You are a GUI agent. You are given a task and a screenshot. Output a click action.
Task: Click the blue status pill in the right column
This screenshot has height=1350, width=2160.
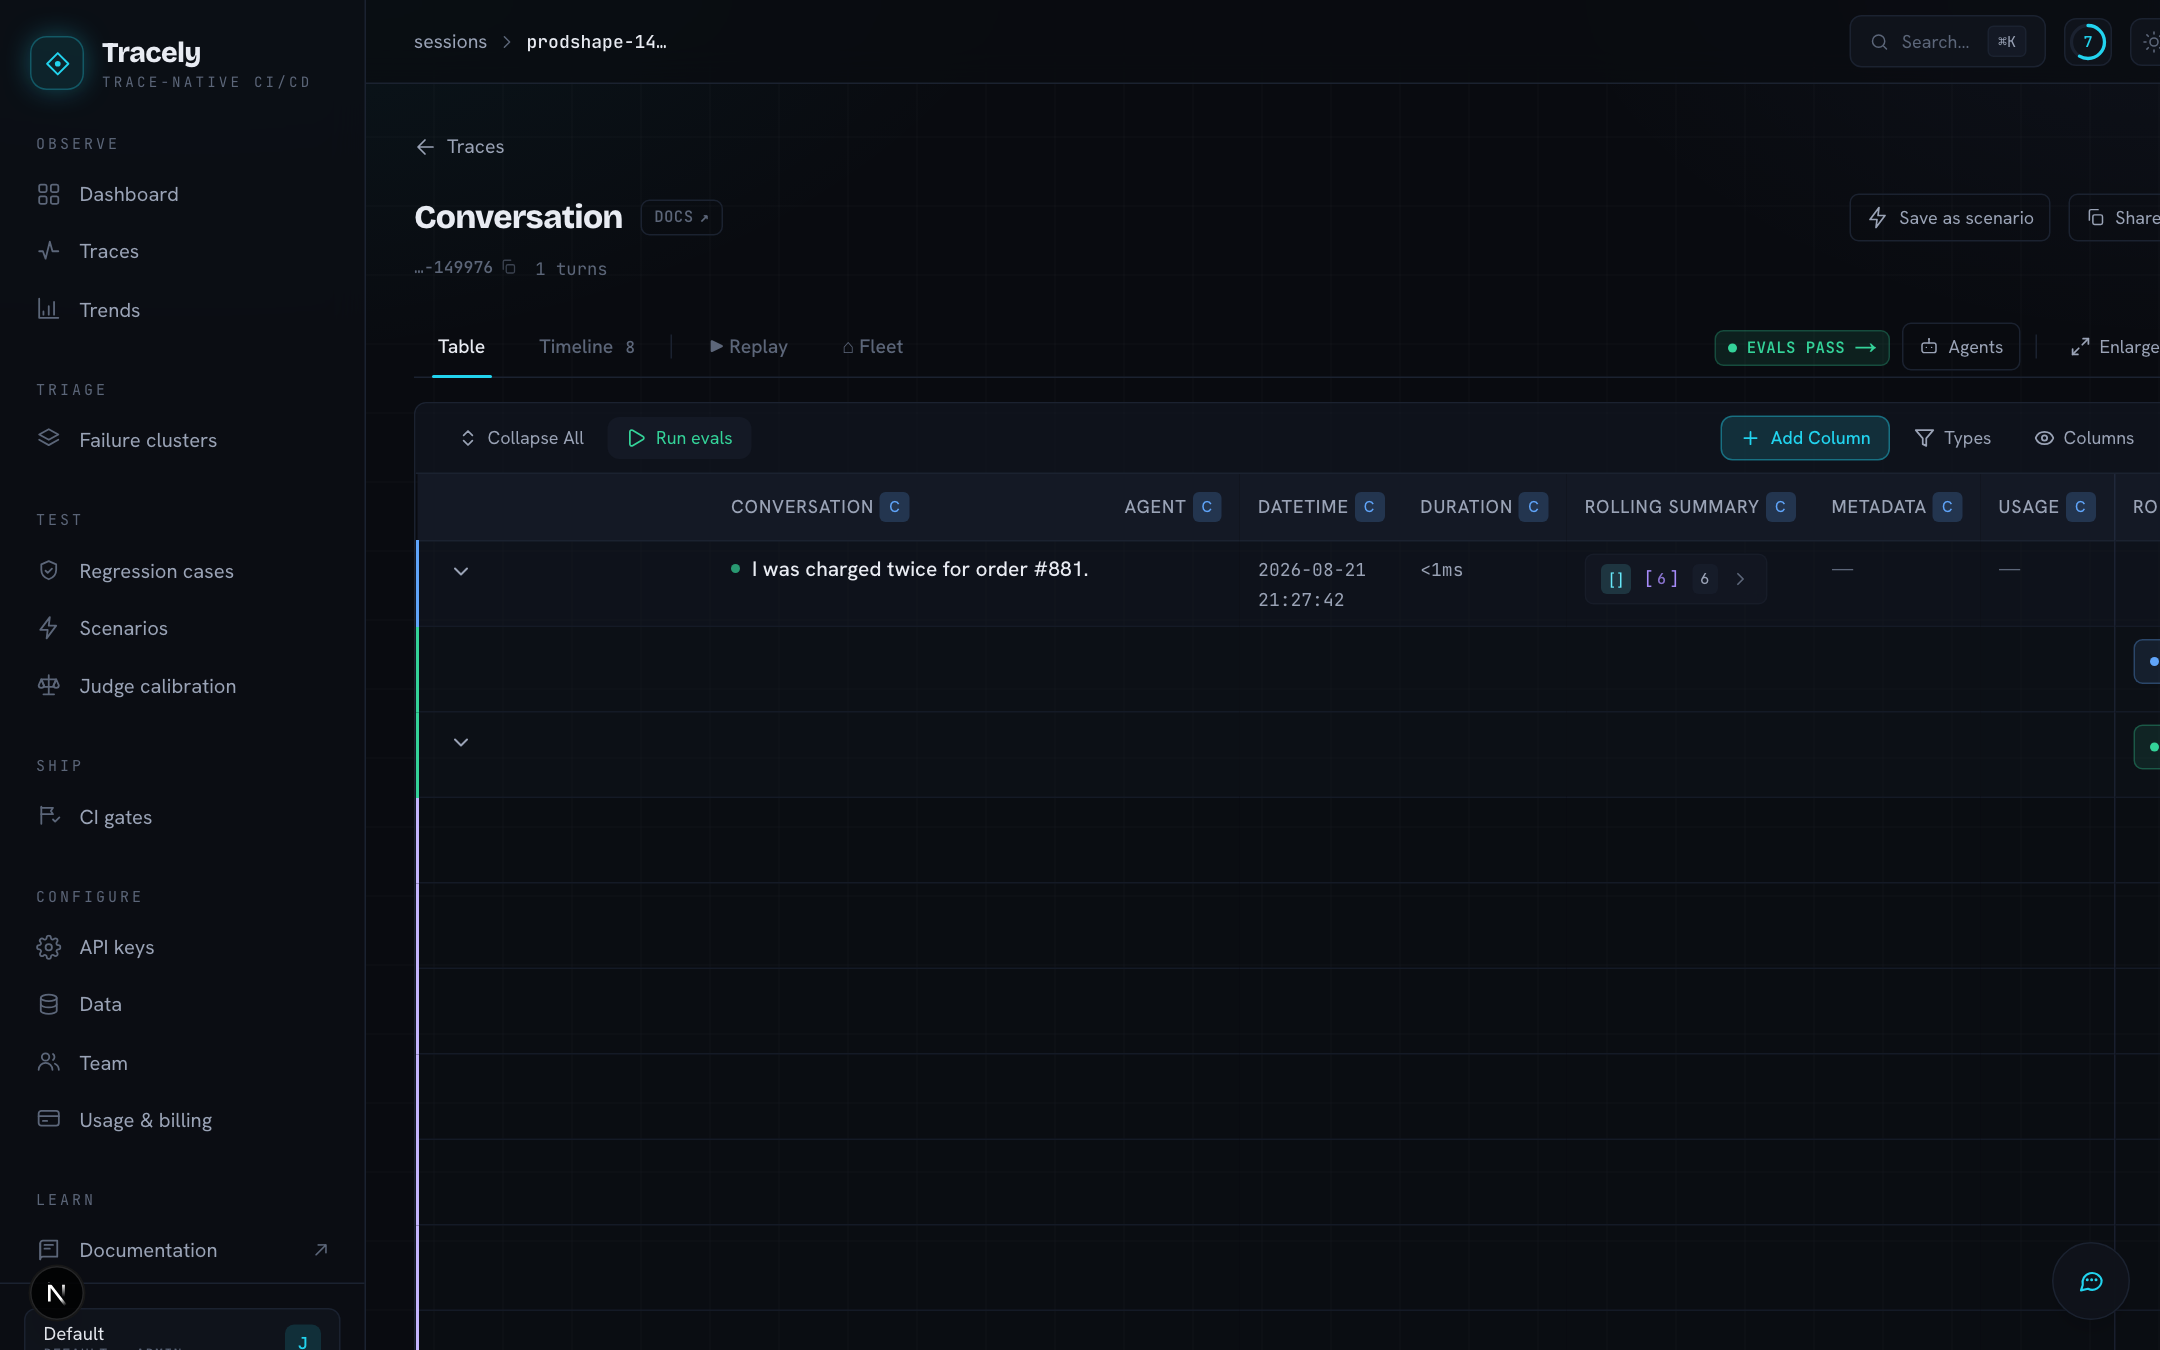(x=2148, y=661)
